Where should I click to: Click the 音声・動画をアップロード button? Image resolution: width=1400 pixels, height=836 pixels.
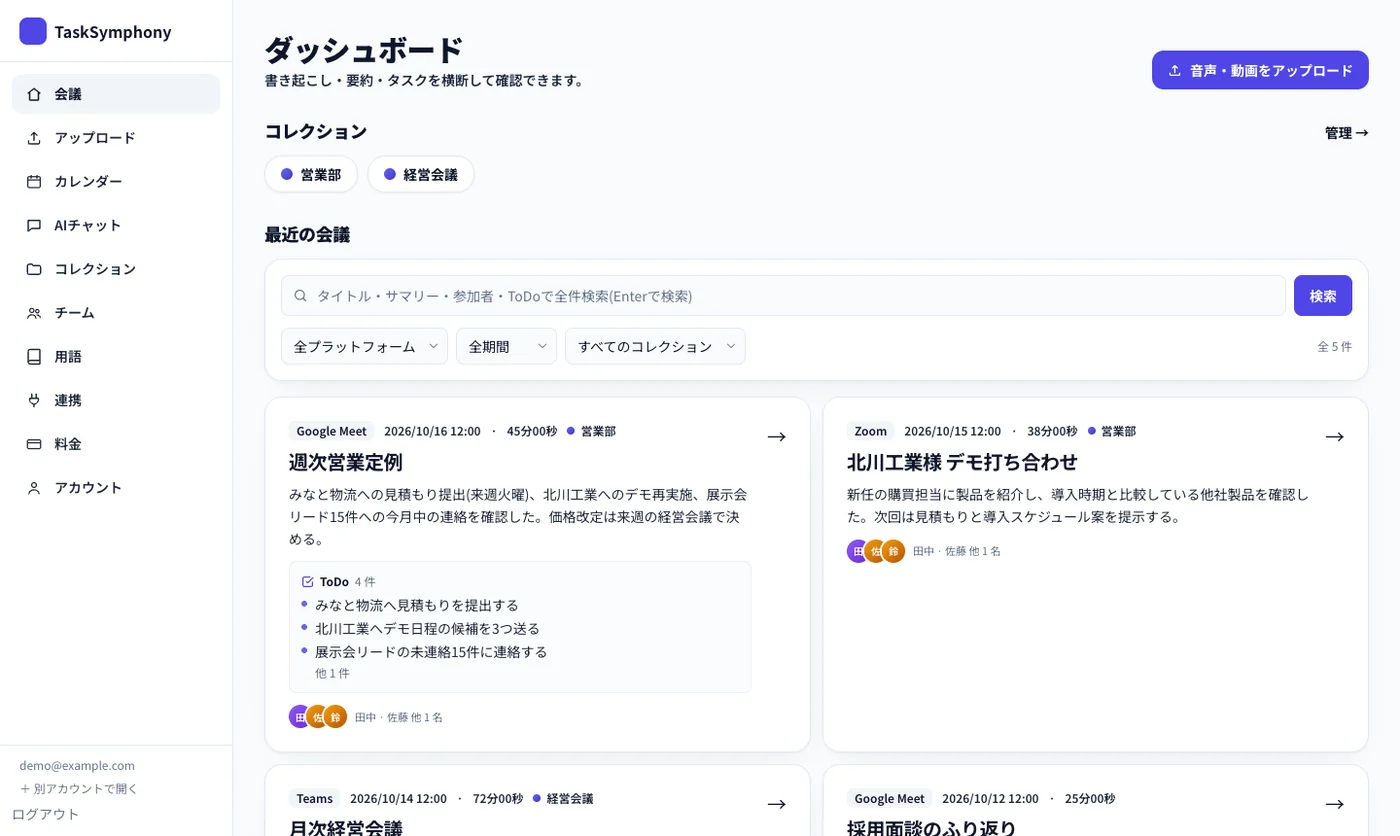click(1260, 70)
